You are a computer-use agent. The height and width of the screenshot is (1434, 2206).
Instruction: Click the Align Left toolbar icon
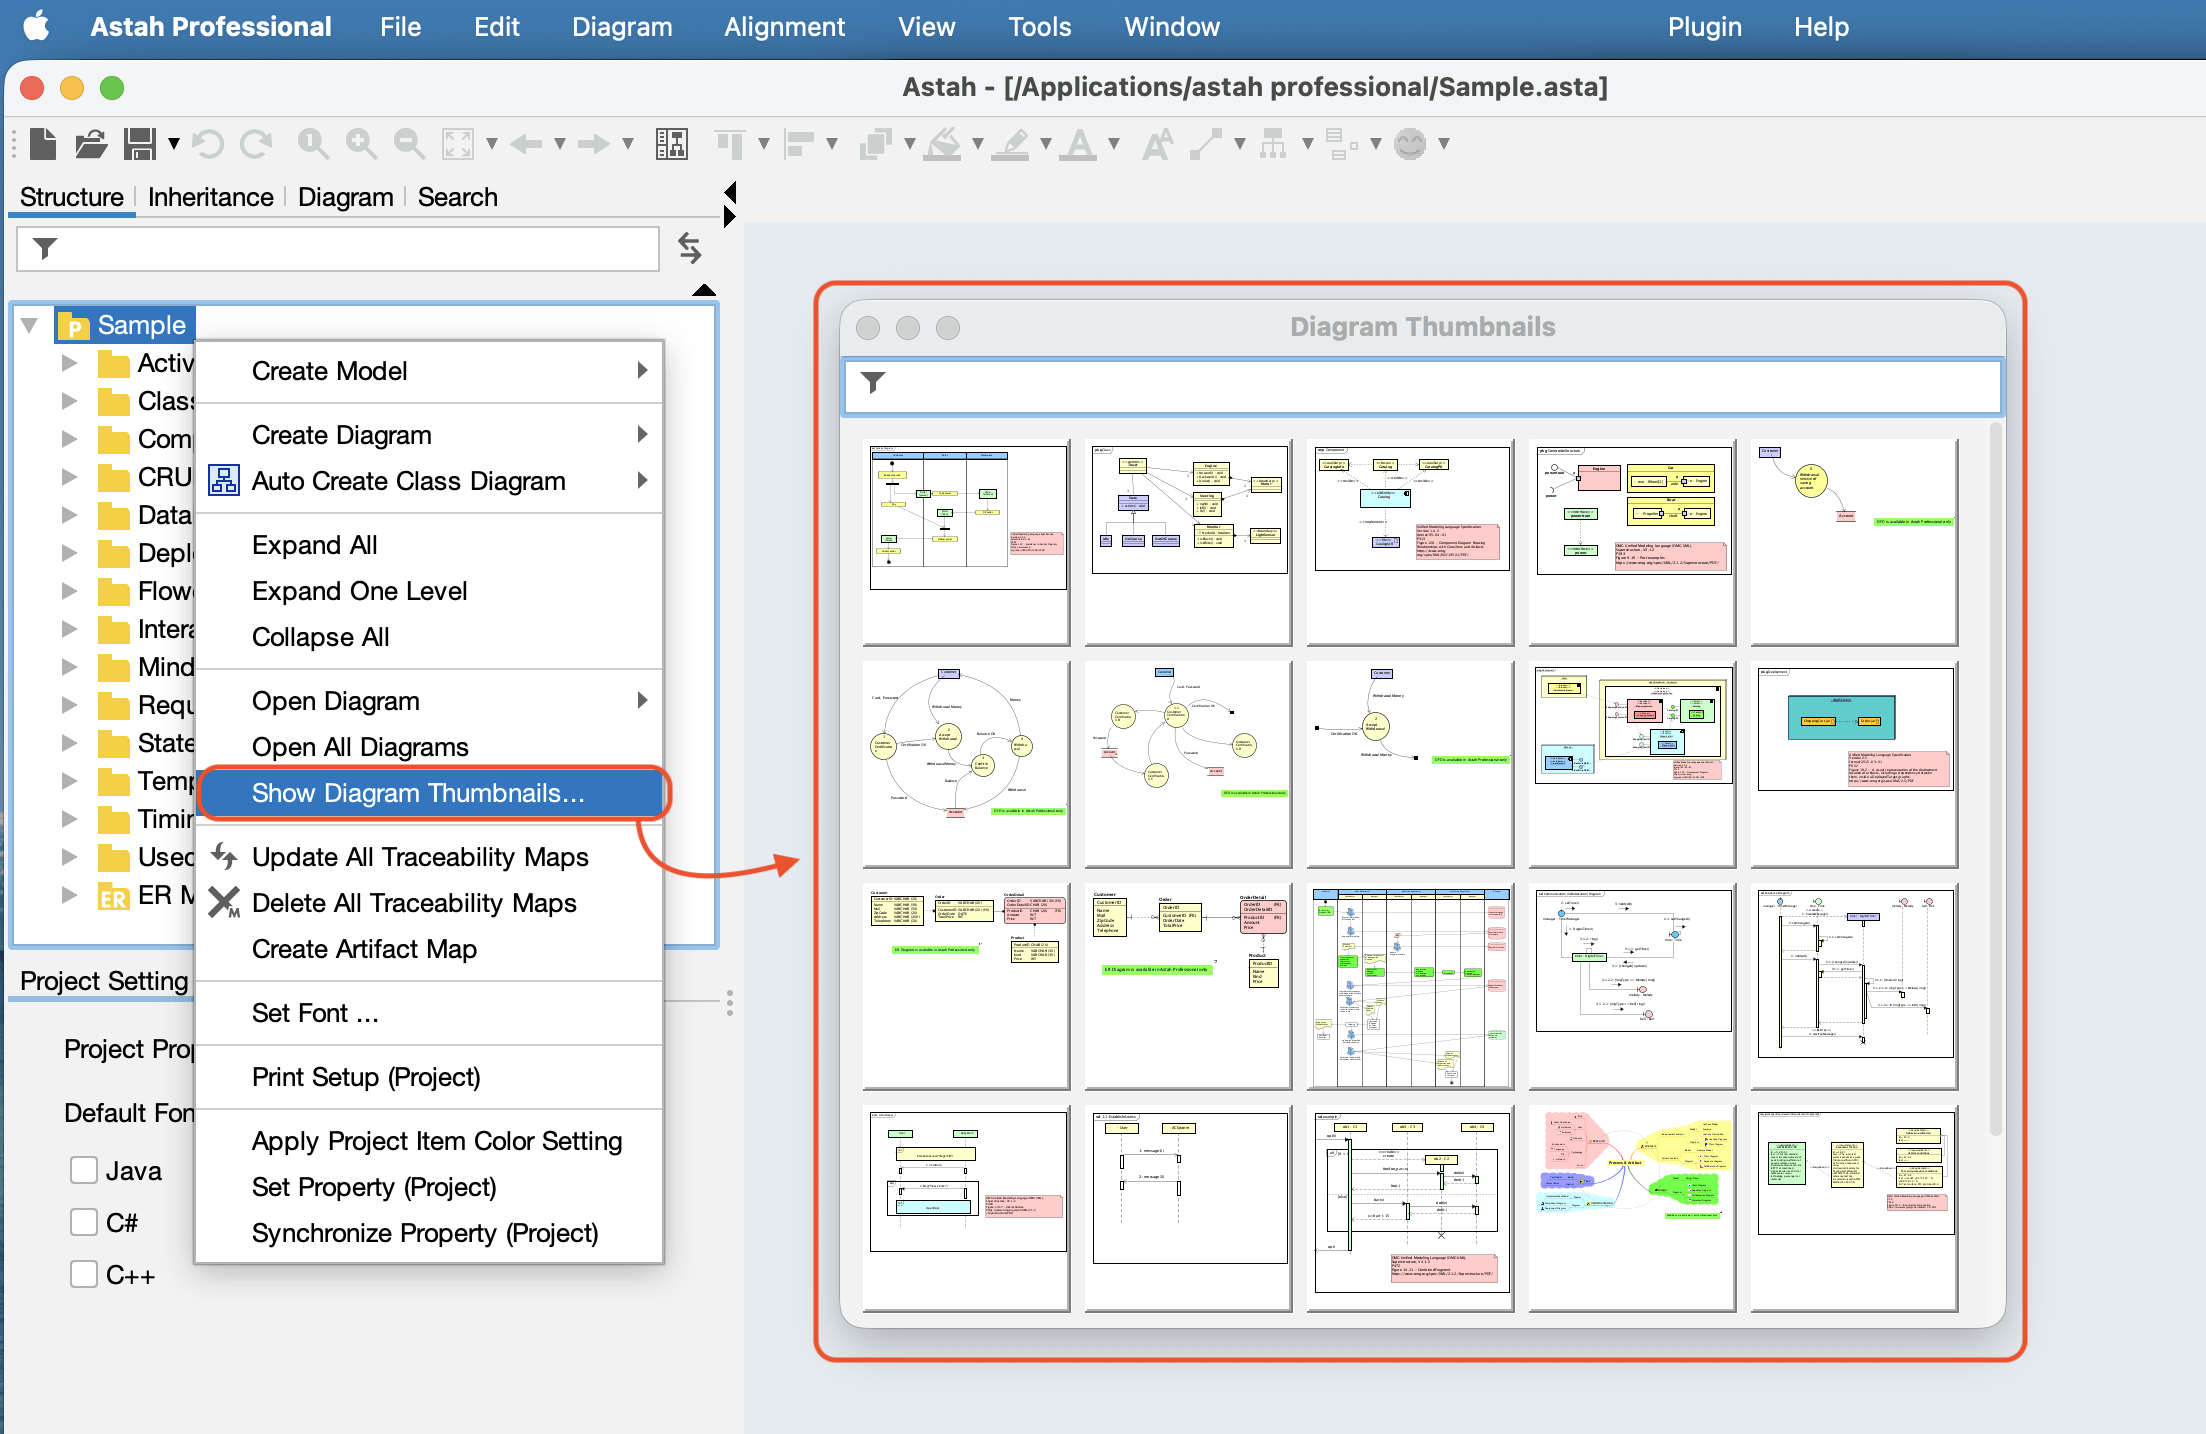click(x=799, y=144)
